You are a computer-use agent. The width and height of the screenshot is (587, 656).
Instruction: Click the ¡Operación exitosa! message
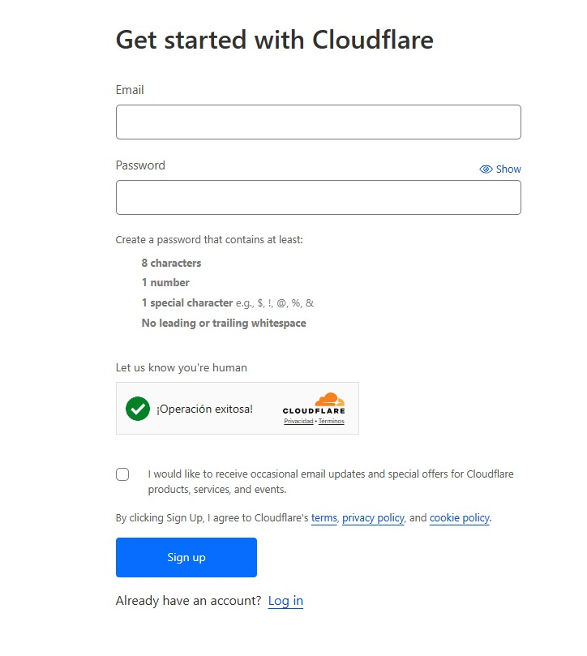pyautogui.click(x=205, y=409)
